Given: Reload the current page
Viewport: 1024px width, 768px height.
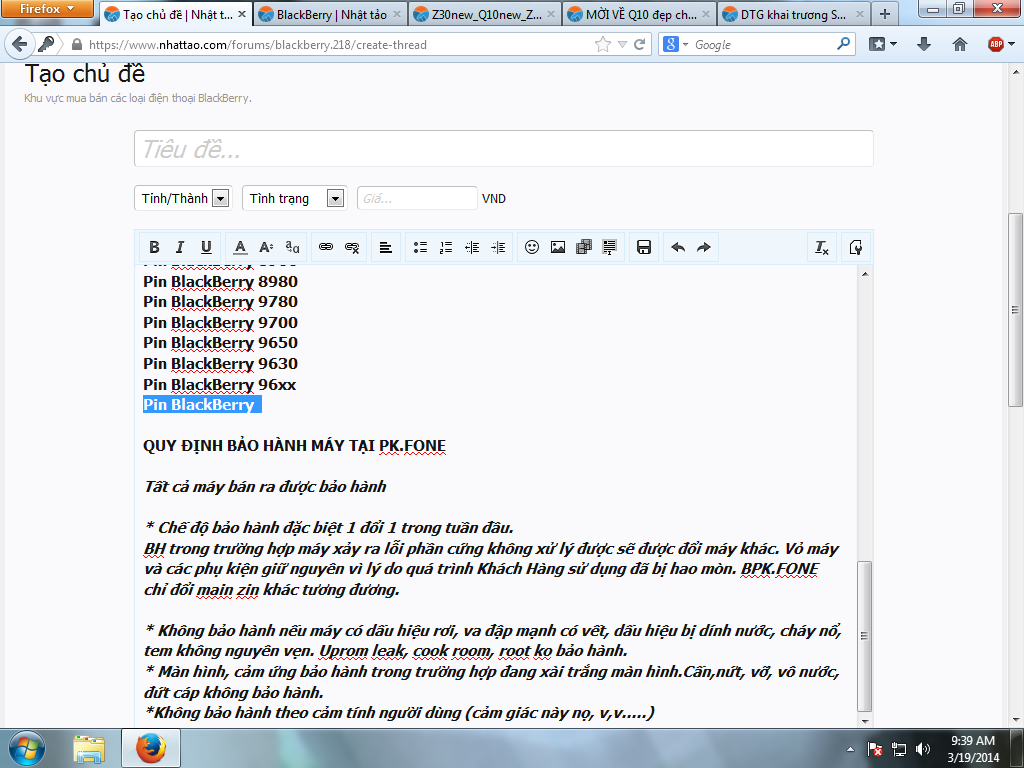Looking at the screenshot, I should [x=639, y=44].
